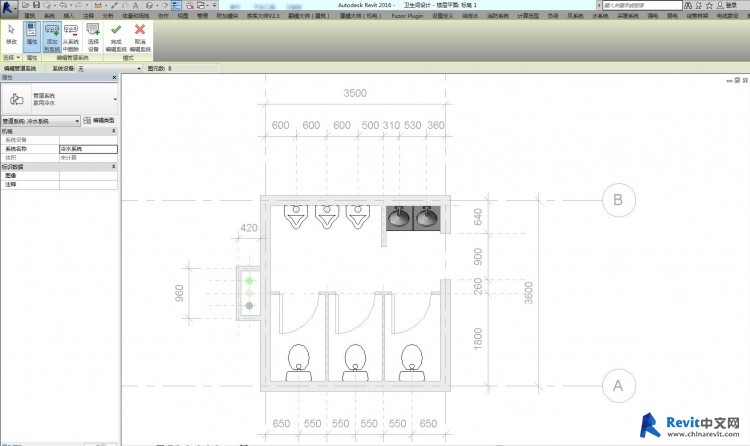The width and height of the screenshot is (750, 446).
Task: Open the Fuzor Plugin ribbon tab
Action: point(407,16)
